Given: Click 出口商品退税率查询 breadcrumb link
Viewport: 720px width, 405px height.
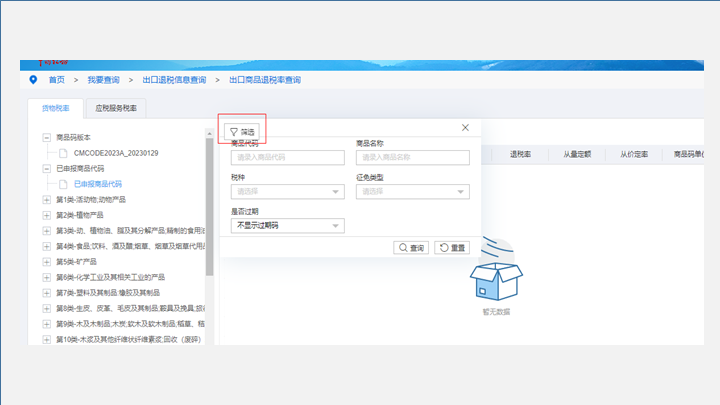Looking at the screenshot, I should point(265,80).
